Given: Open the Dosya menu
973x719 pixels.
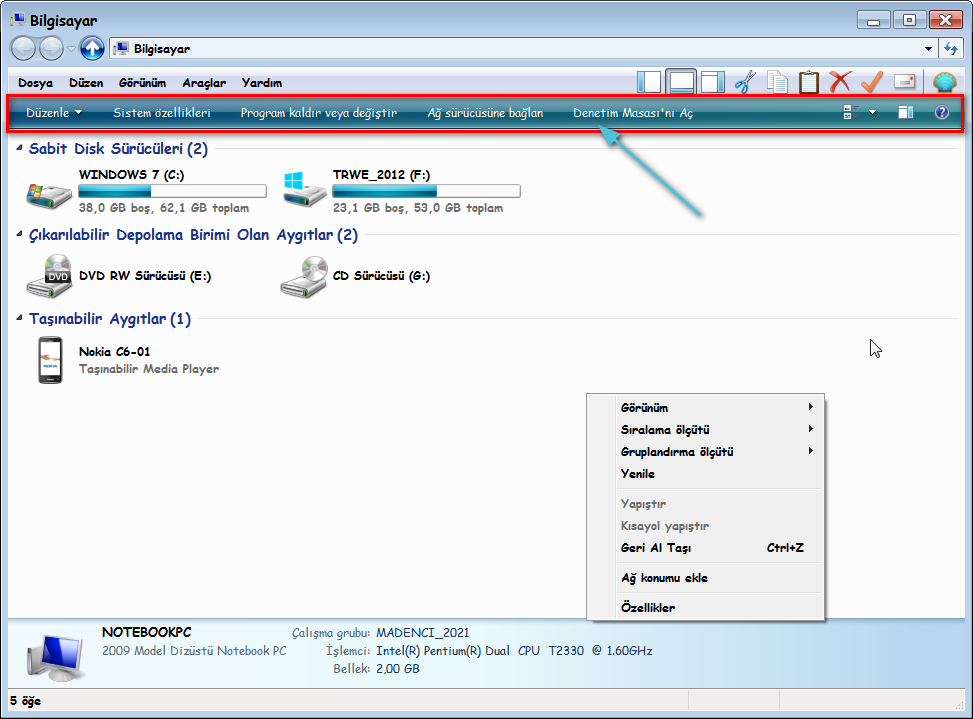Looking at the screenshot, I should pyautogui.click(x=35, y=83).
